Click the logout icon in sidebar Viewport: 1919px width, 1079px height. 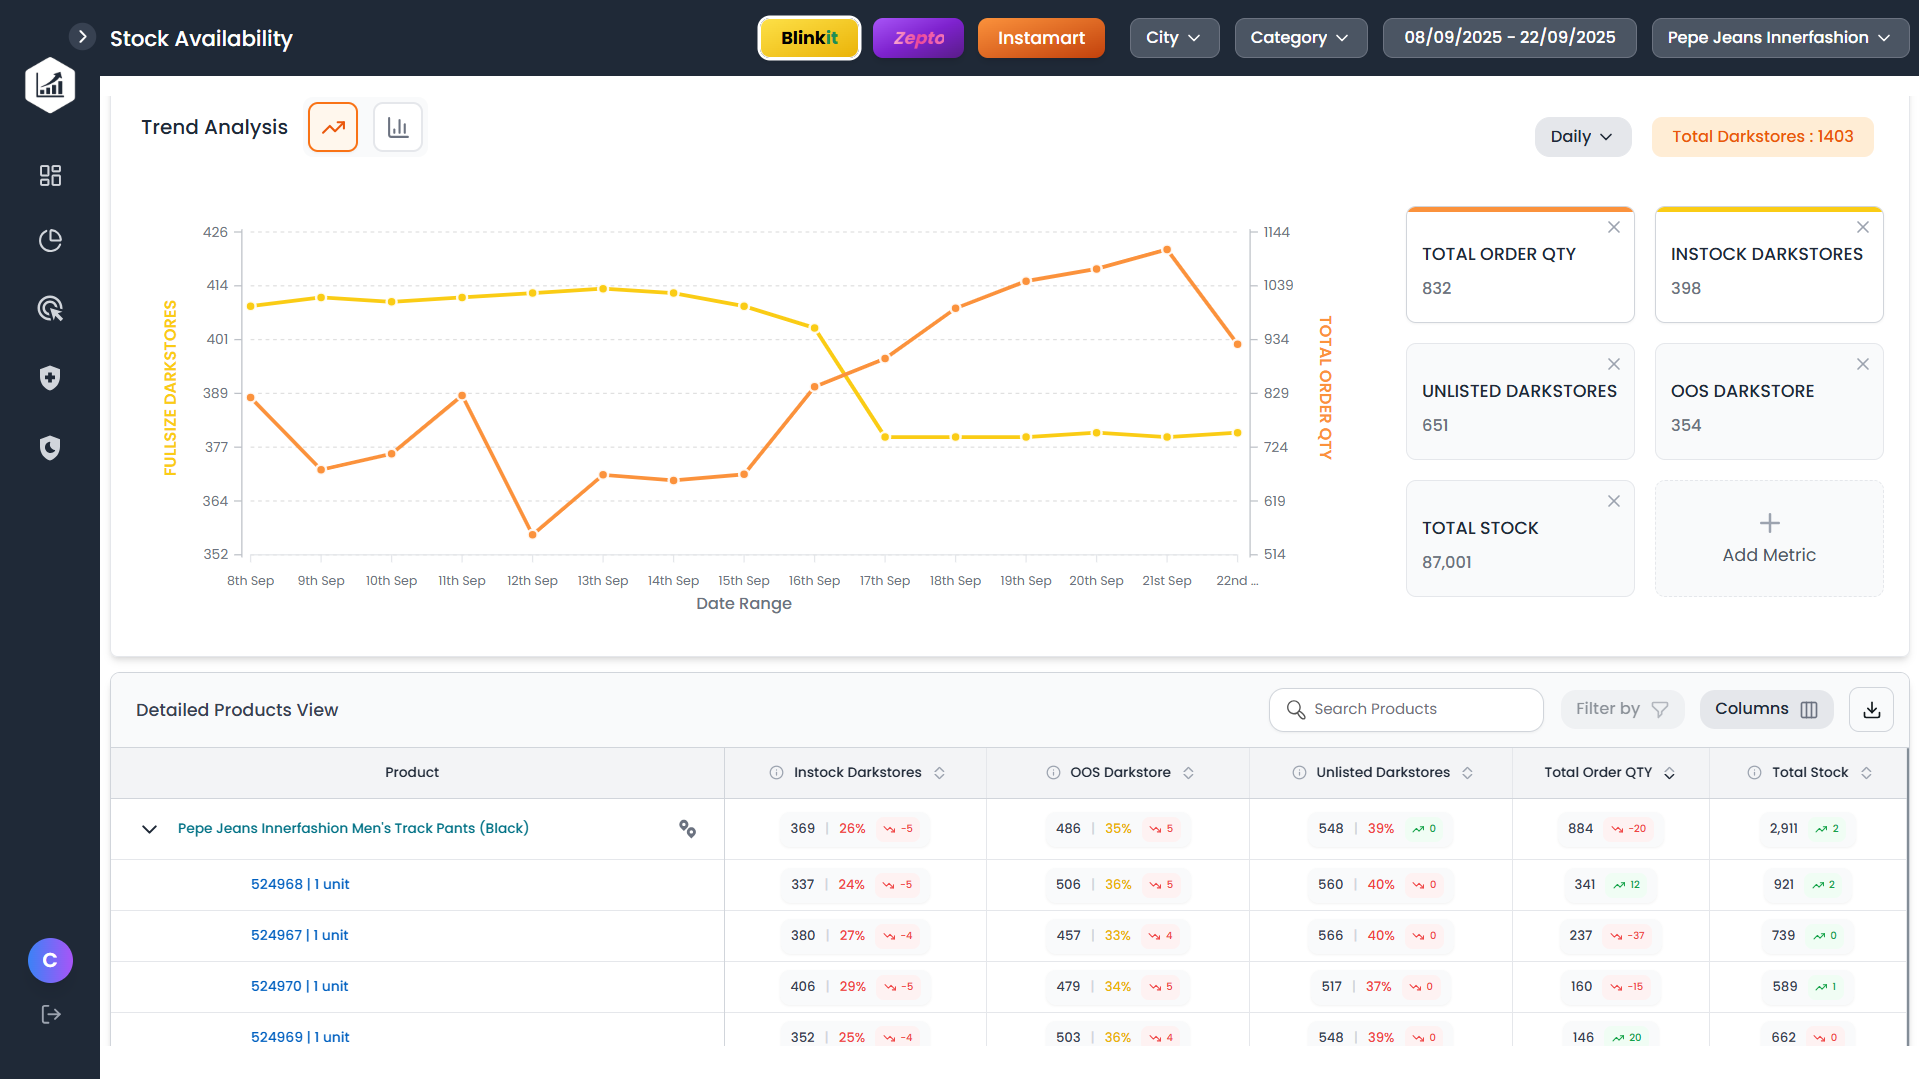click(x=50, y=1014)
